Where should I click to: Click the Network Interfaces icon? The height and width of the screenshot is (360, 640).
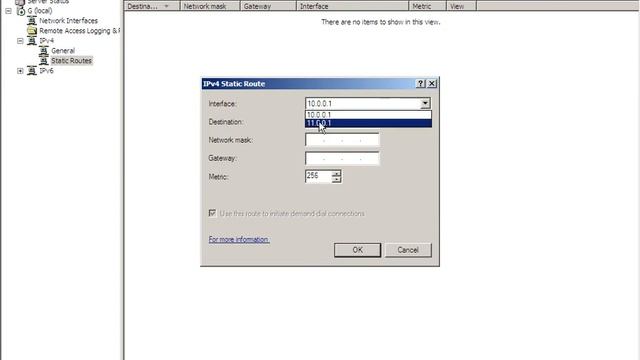click(32, 20)
